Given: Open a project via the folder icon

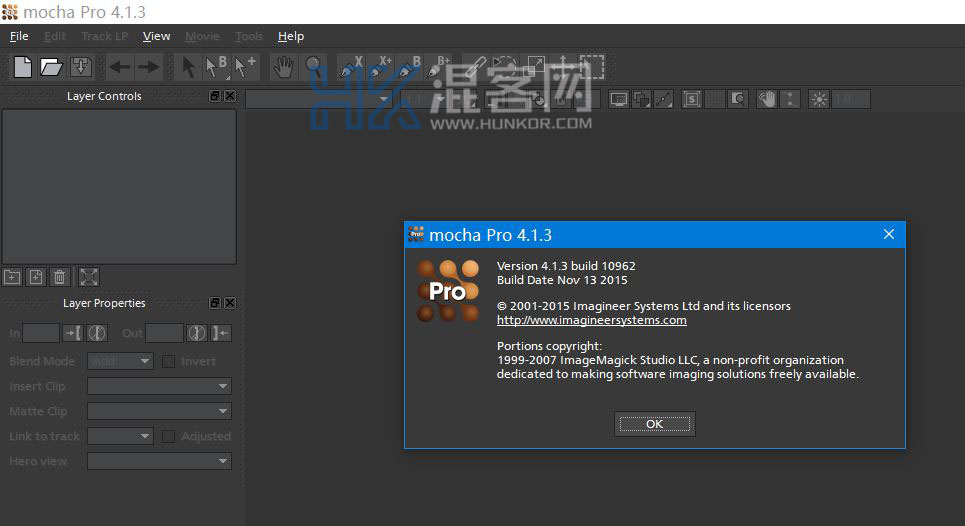Looking at the screenshot, I should [51, 66].
